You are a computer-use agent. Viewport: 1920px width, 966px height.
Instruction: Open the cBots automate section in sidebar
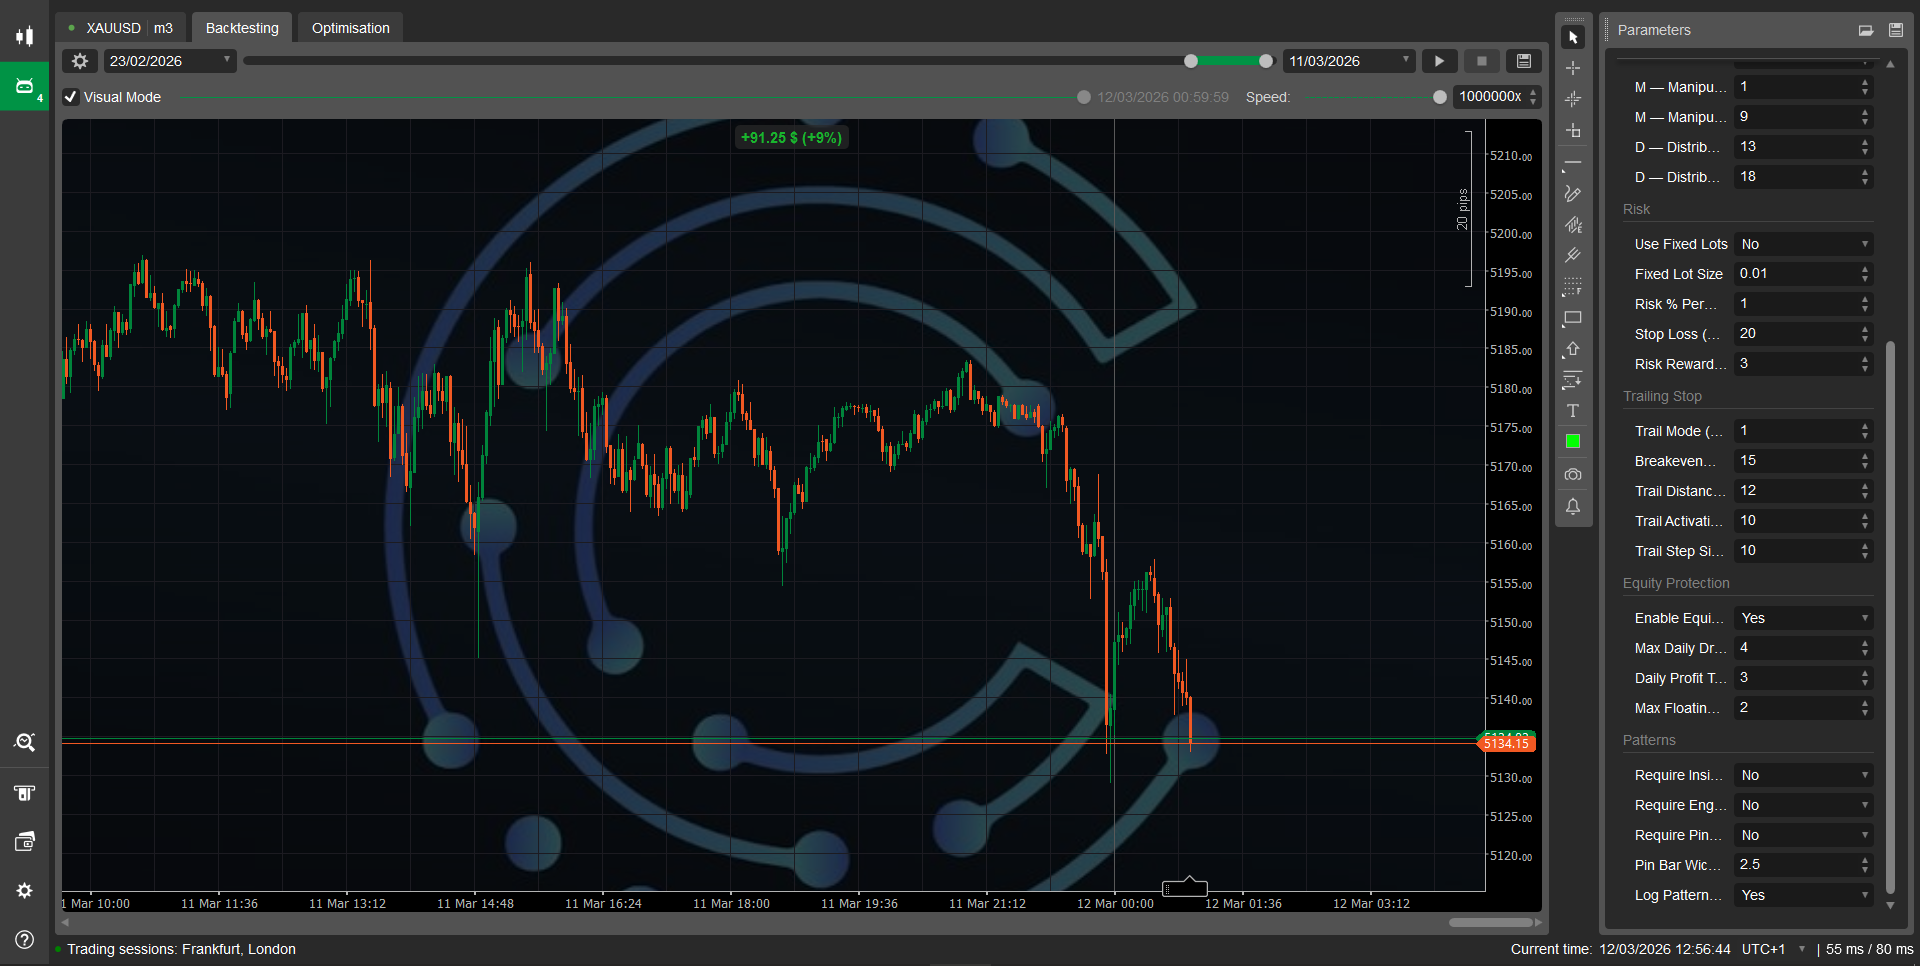25,87
